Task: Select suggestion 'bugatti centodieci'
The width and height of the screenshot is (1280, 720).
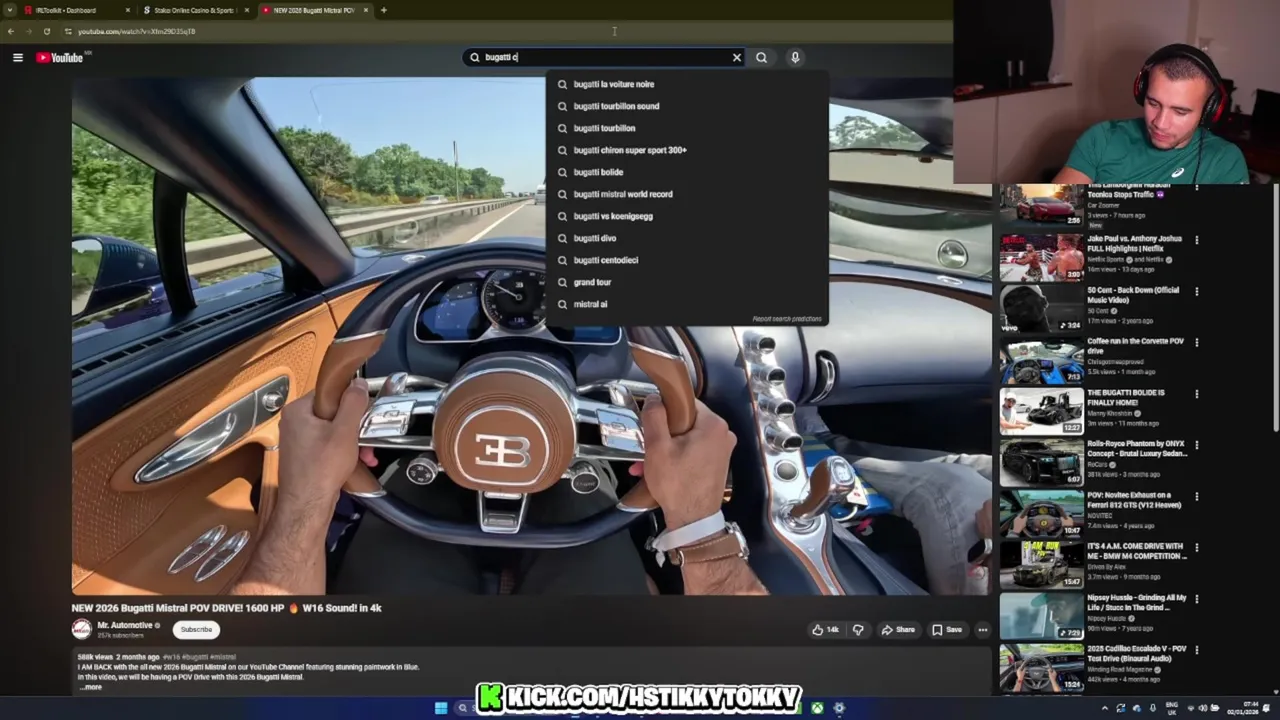Action: tap(687, 260)
